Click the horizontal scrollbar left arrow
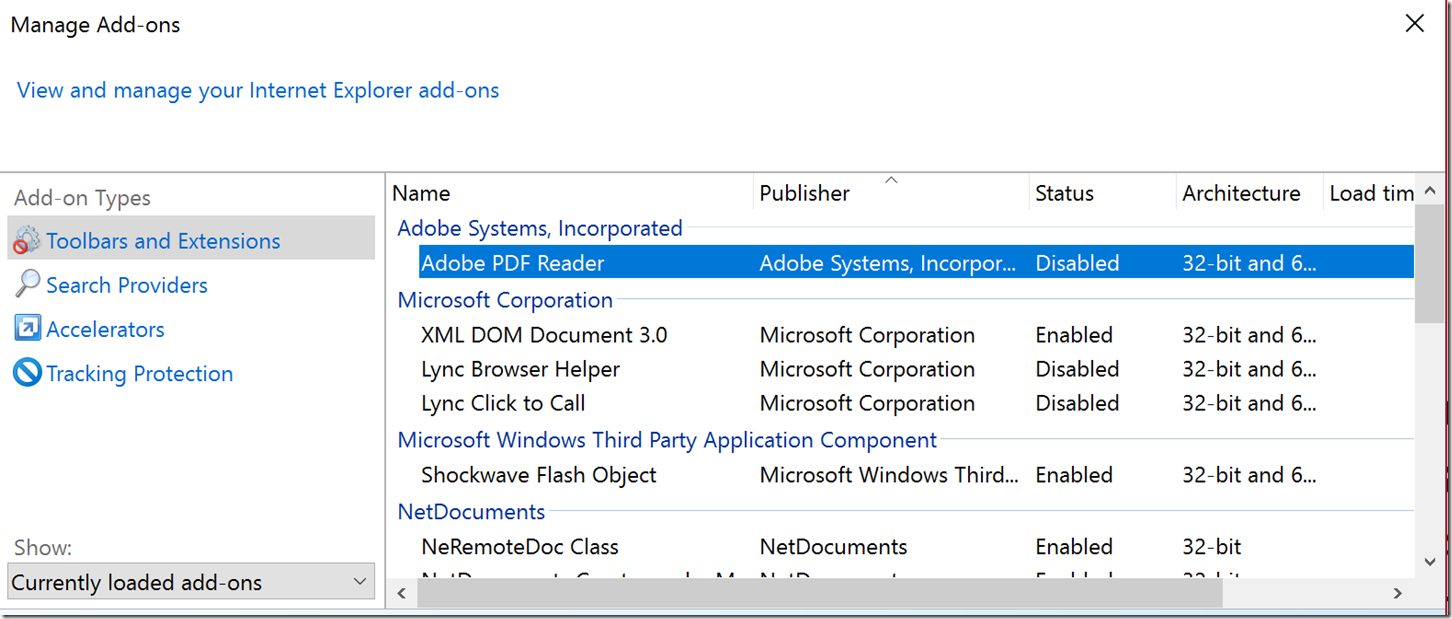This screenshot has width=1452, height=619. (402, 593)
